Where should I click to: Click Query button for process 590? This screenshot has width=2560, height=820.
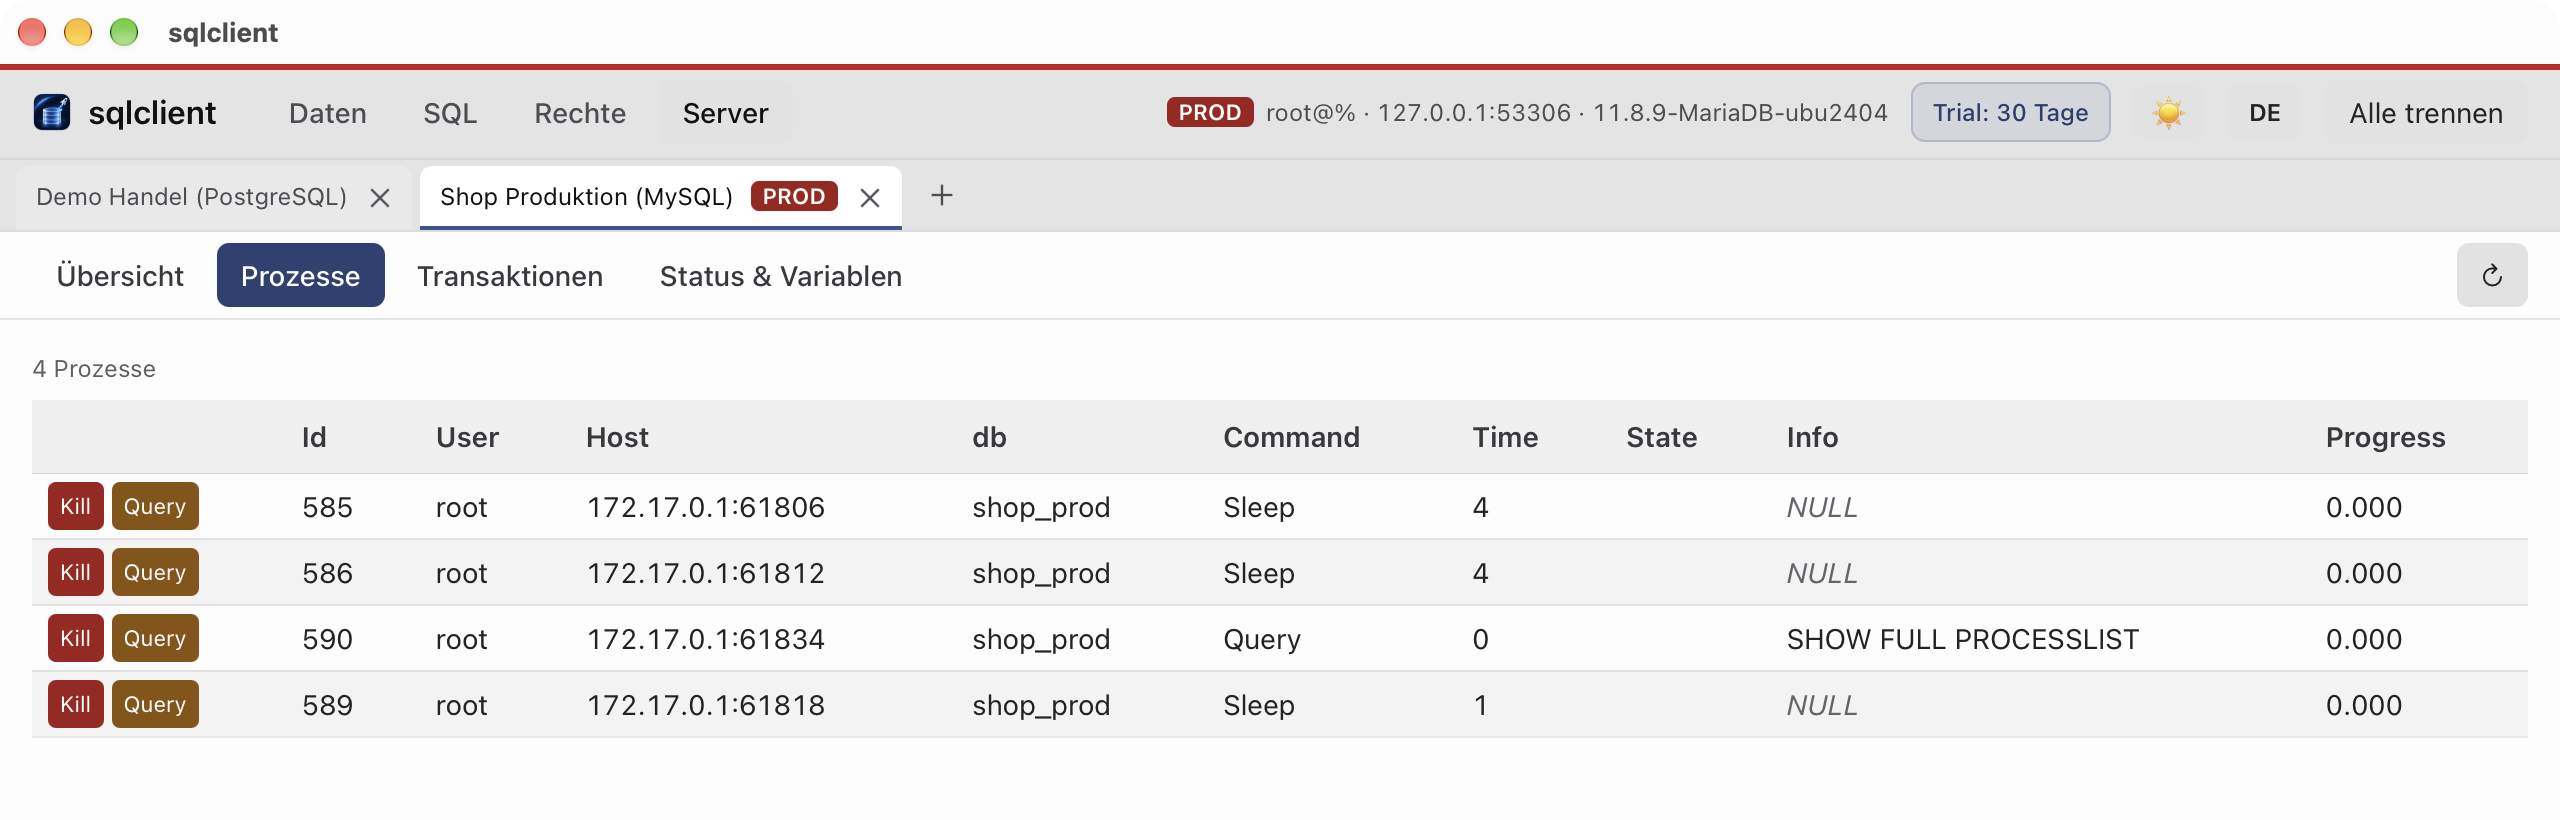[x=155, y=638]
